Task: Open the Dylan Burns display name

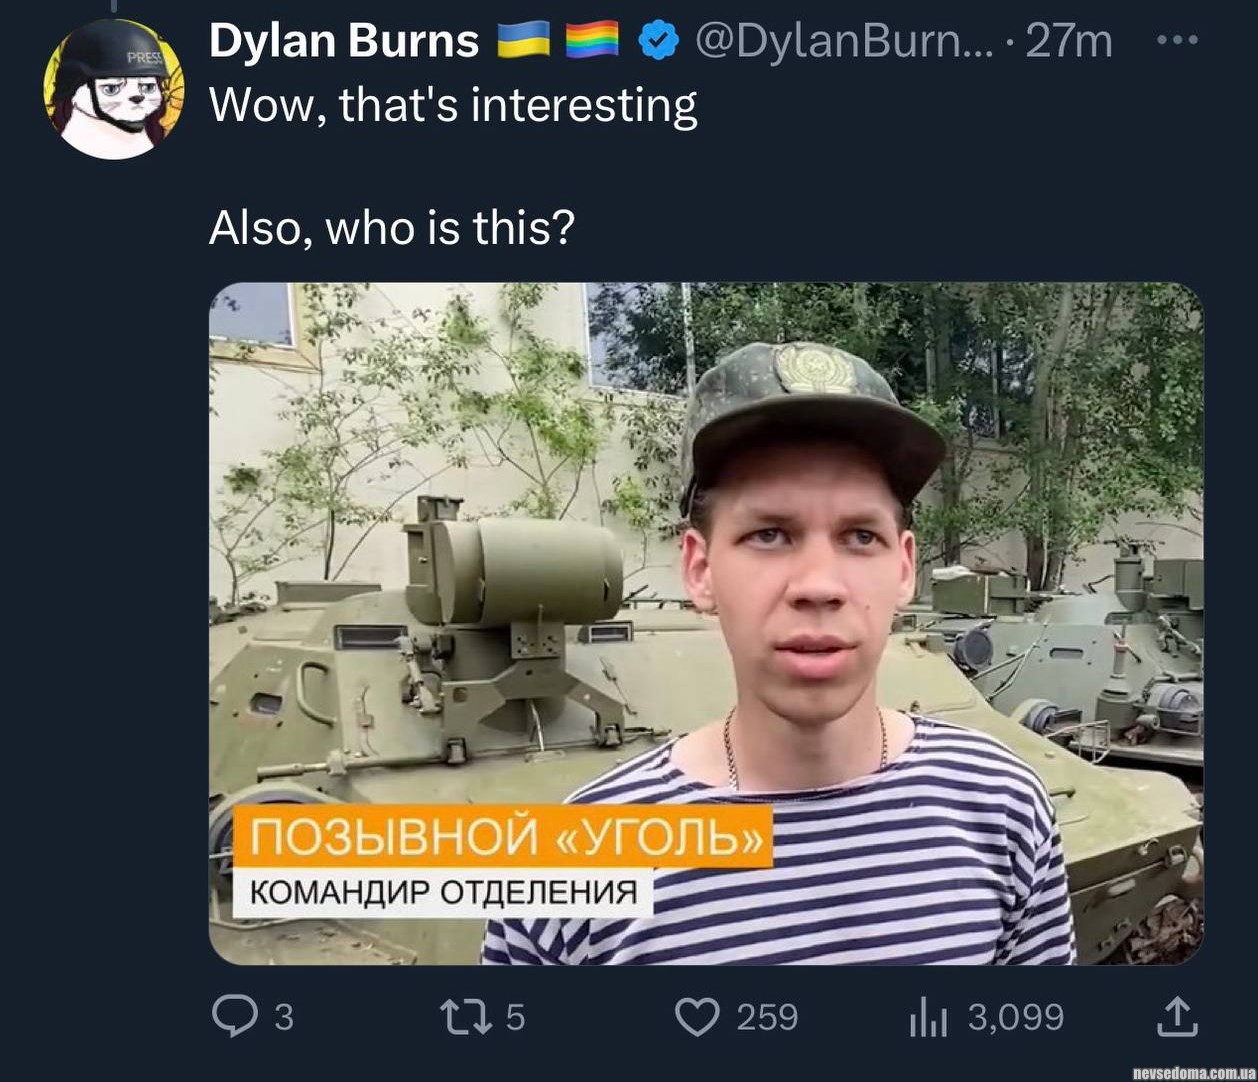Action: point(344,41)
